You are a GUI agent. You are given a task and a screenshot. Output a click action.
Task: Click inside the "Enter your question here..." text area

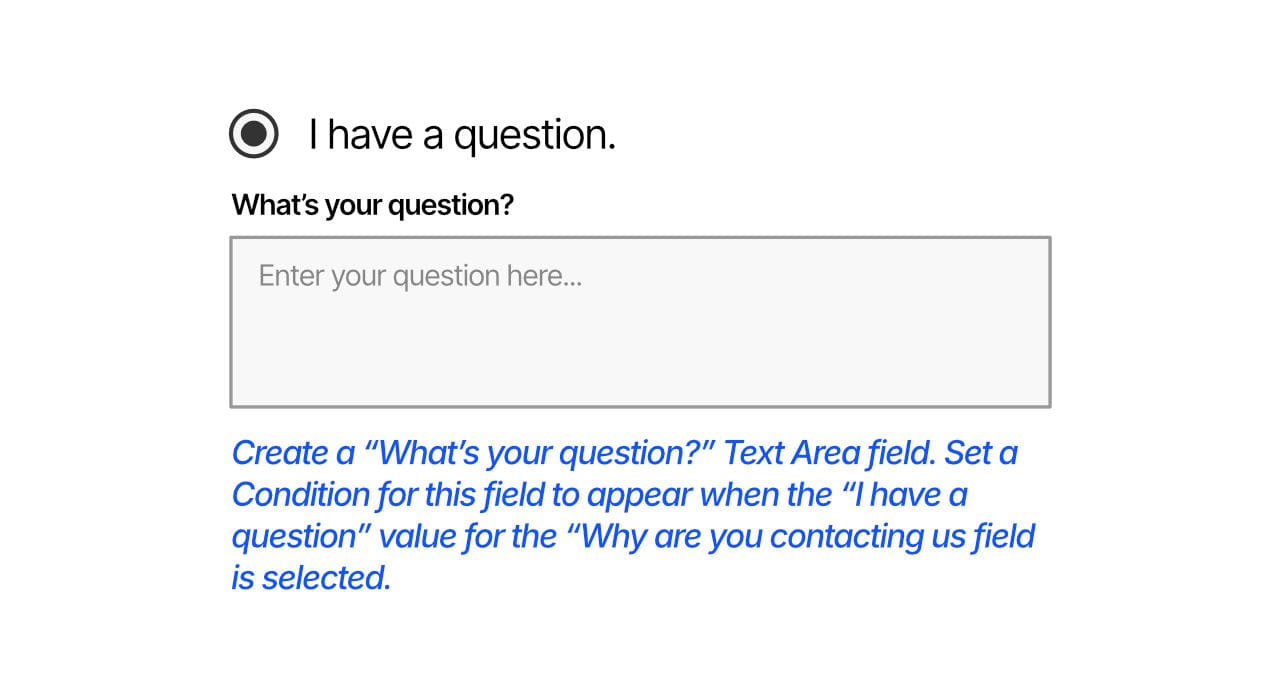(640, 320)
